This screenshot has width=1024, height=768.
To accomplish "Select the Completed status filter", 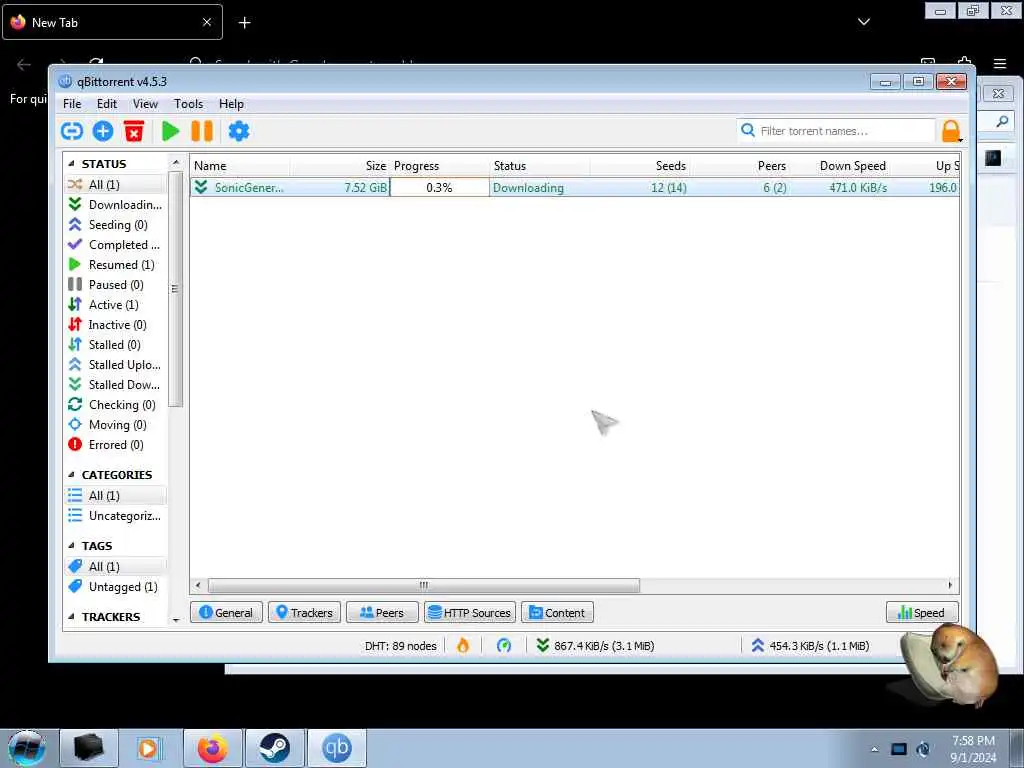I will 116,245.
